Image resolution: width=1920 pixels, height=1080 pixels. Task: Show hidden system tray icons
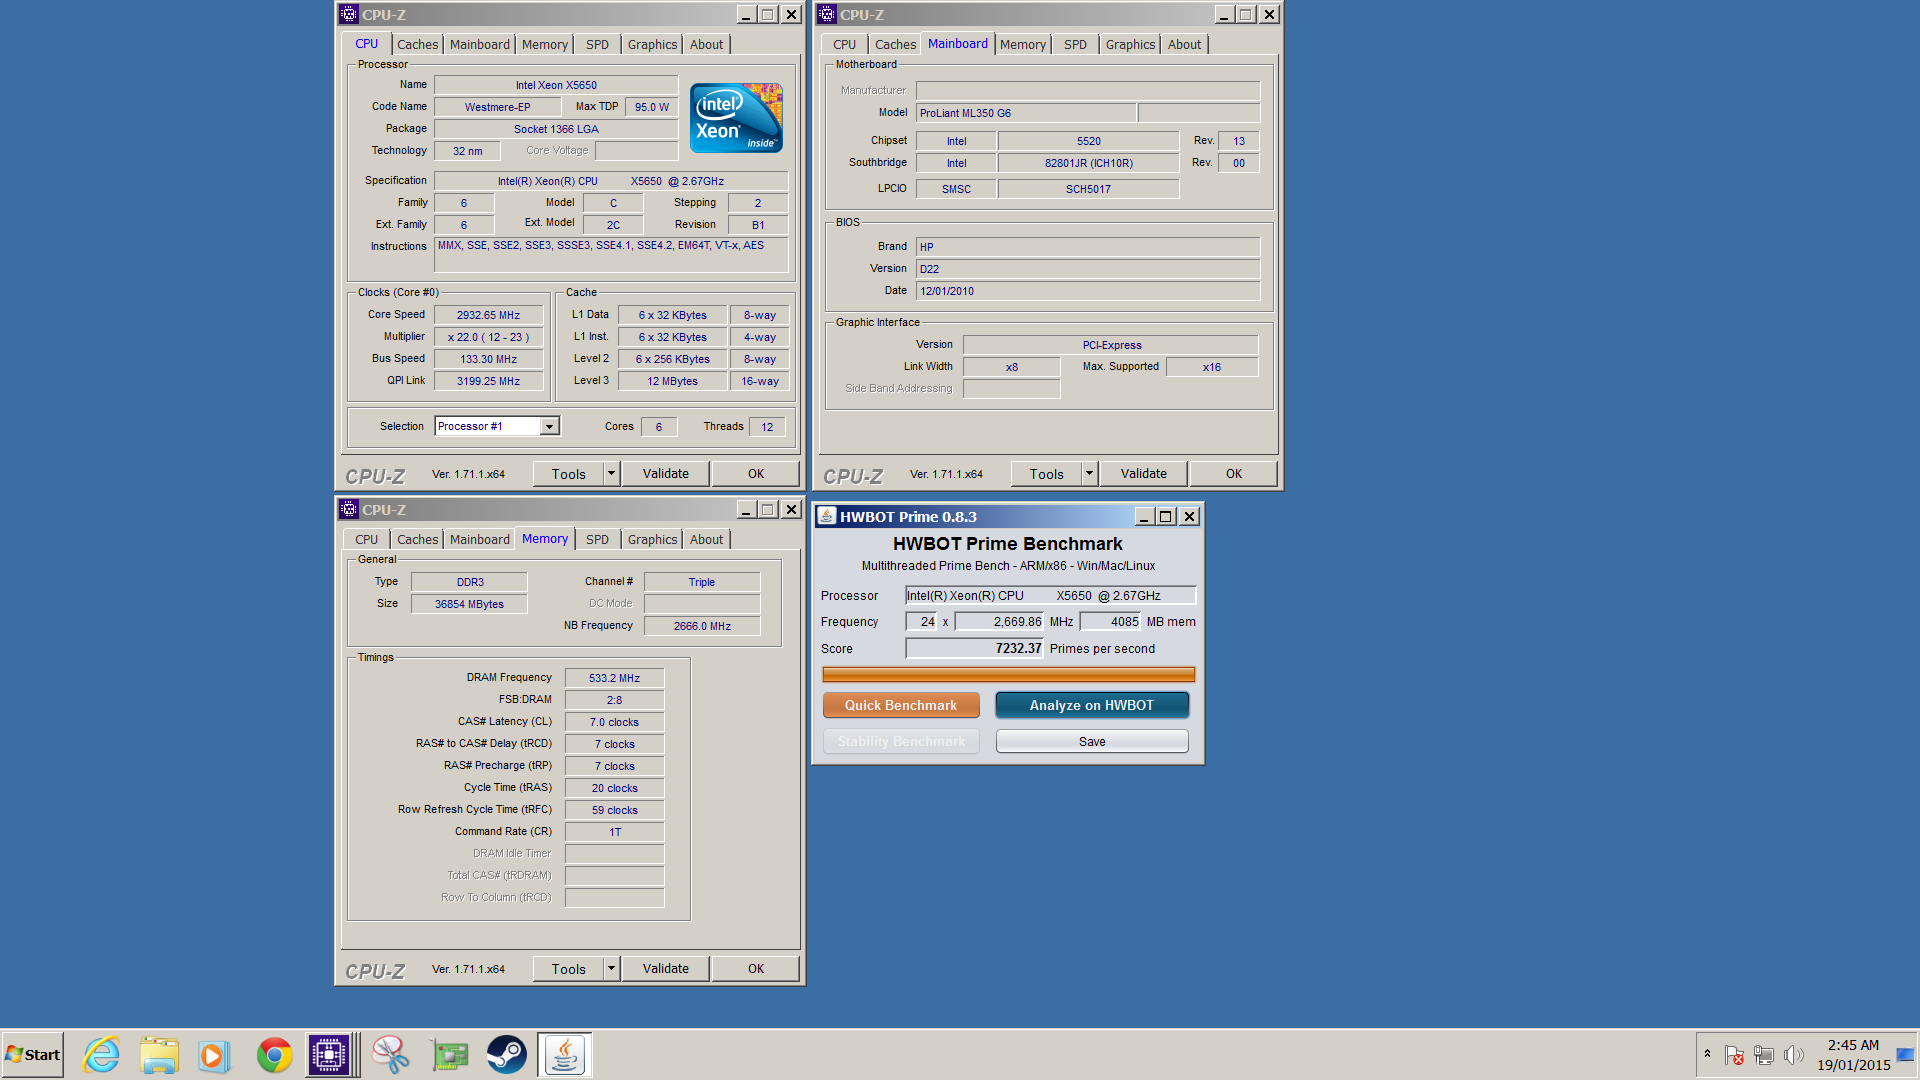click(x=1707, y=1054)
